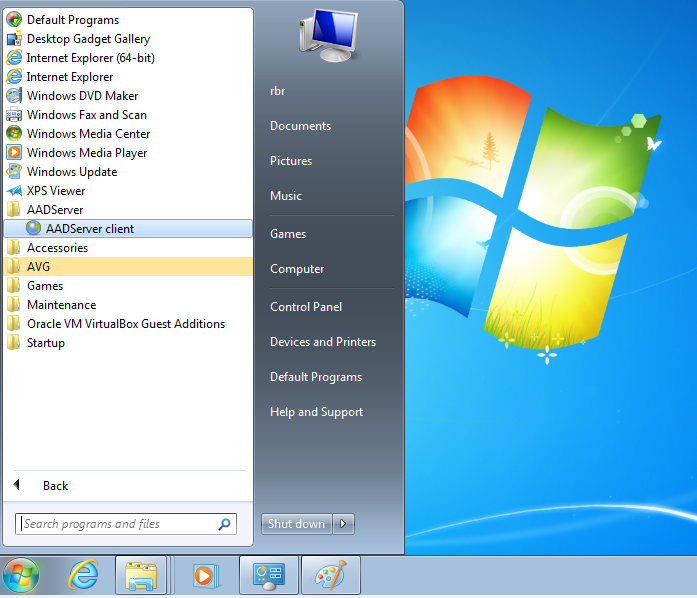Launch AADServer client from the programs list
This screenshot has width=697, height=598.
click(89, 229)
